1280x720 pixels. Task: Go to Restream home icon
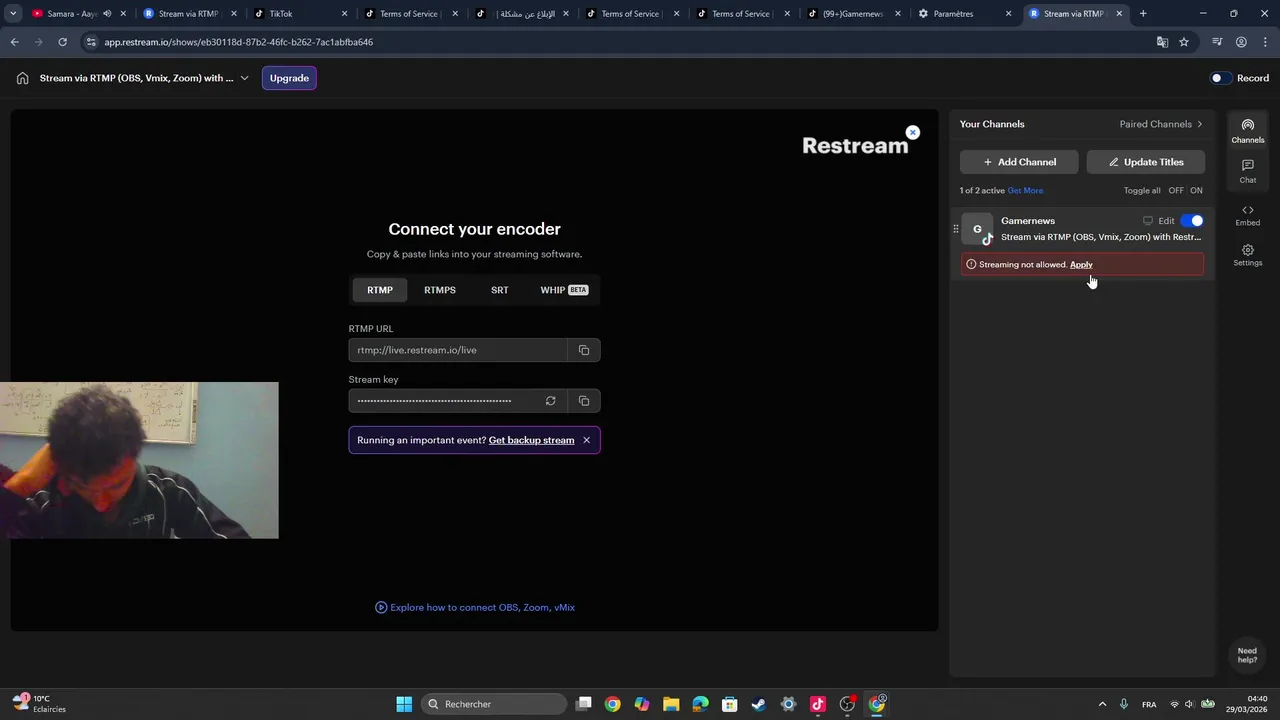pyautogui.click(x=22, y=78)
